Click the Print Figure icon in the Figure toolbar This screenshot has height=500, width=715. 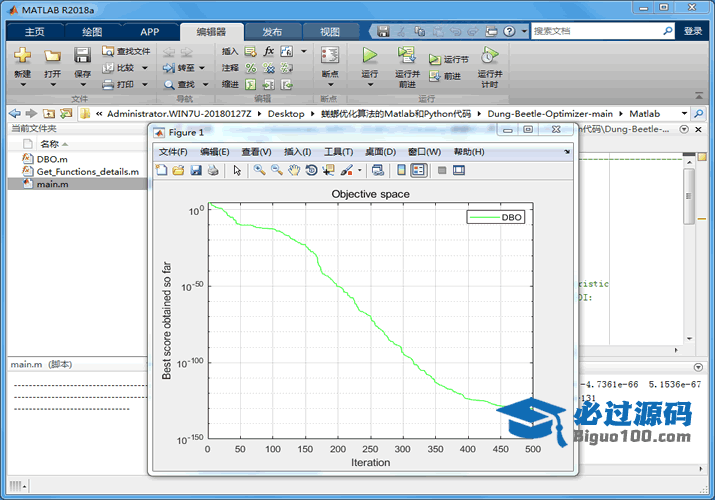tap(213, 170)
